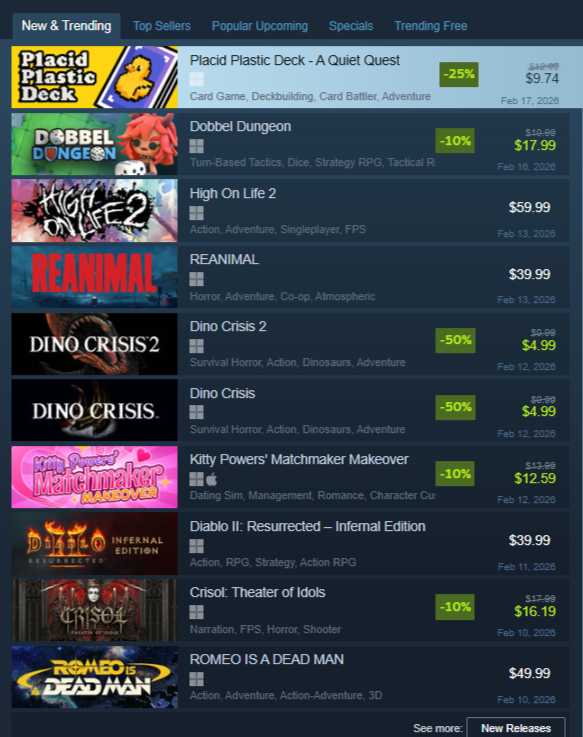Viewport: 583px width, 737px height.
Task: Click the REANIMAL capsule image
Action: tap(95, 277)
